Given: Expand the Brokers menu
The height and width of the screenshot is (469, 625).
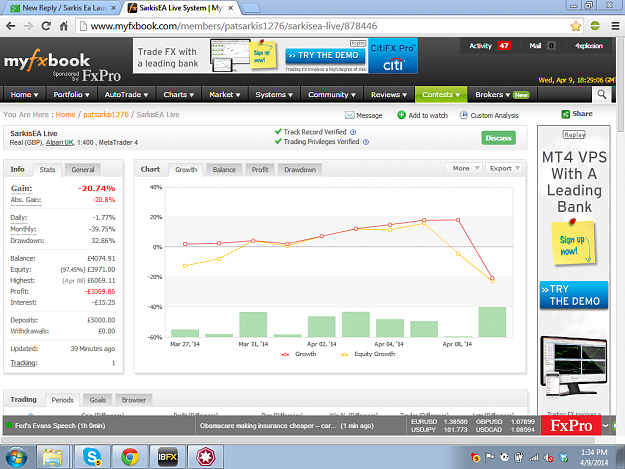Looking at the screenshot, I should [502, 94].
